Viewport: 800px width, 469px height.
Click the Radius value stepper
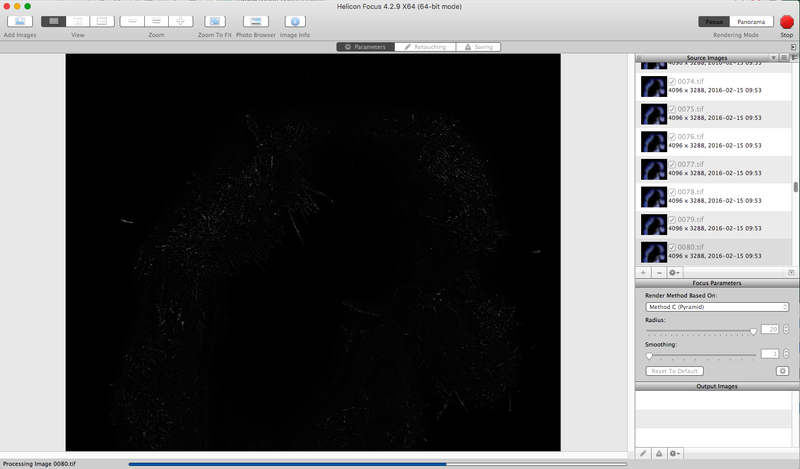pyautogui.click(x=786, y=329)
